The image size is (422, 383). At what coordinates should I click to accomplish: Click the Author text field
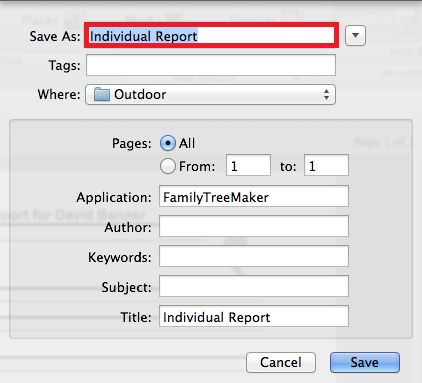pos(254,226)
